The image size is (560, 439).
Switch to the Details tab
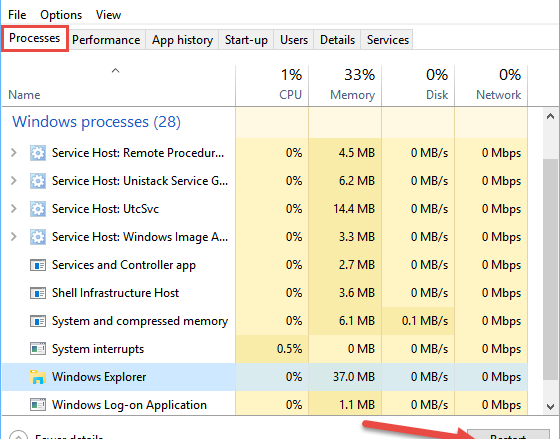pos(337,40)
